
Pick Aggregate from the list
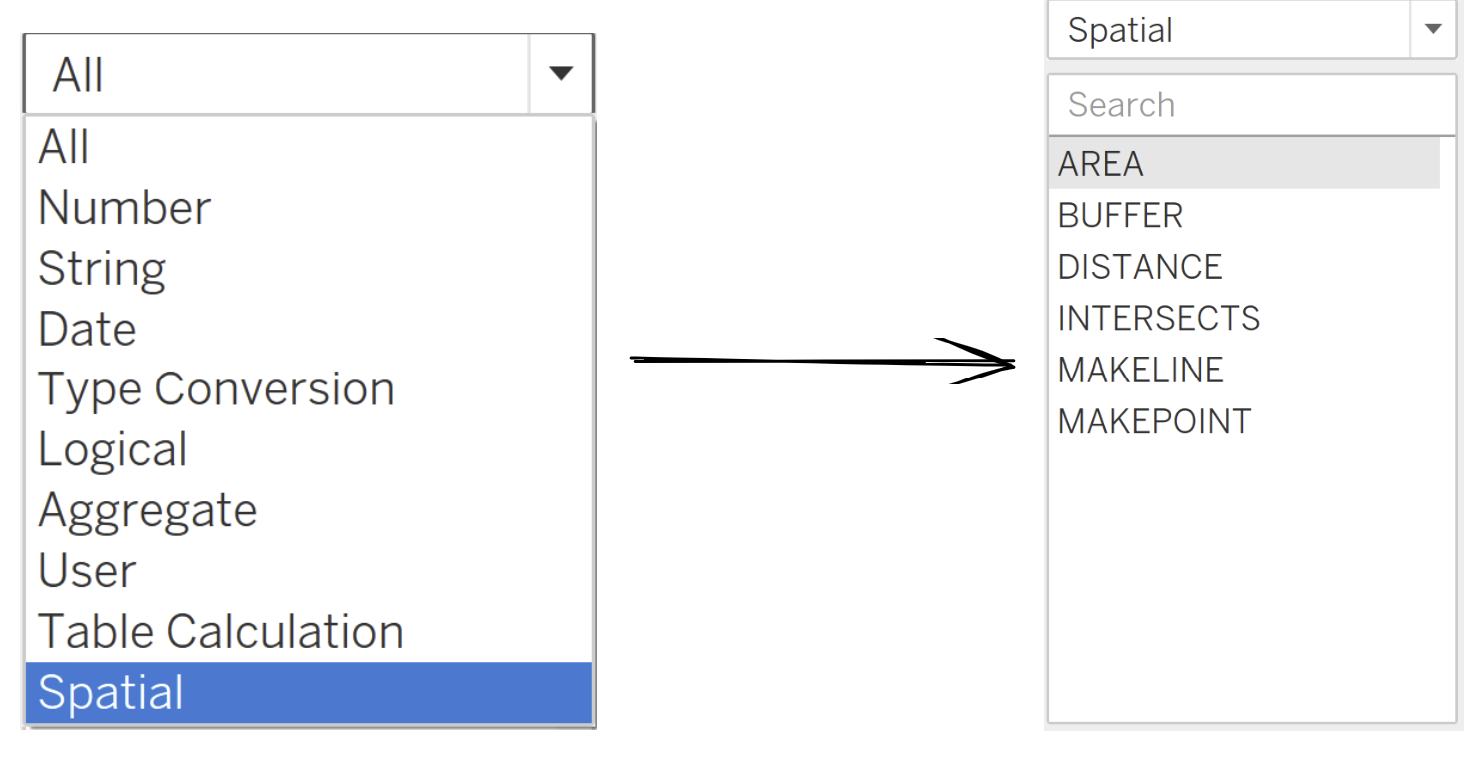[x=147, y=511]
